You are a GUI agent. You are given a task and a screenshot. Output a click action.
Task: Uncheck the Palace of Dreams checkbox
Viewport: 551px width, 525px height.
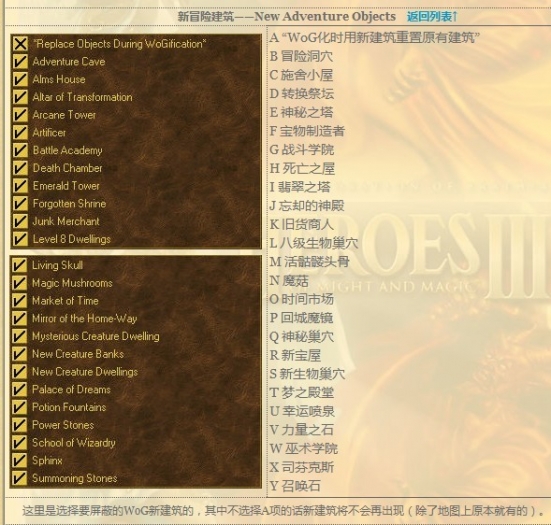point(19,389)
